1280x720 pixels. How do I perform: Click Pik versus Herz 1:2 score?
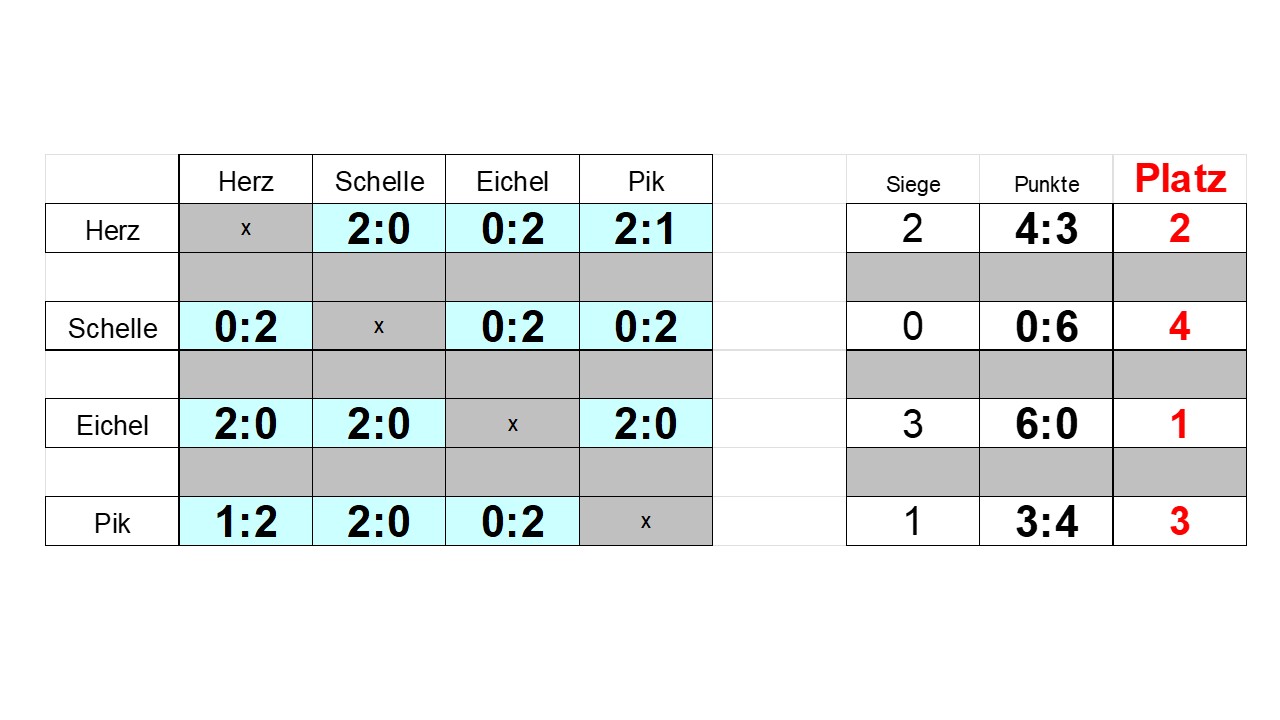246,521
